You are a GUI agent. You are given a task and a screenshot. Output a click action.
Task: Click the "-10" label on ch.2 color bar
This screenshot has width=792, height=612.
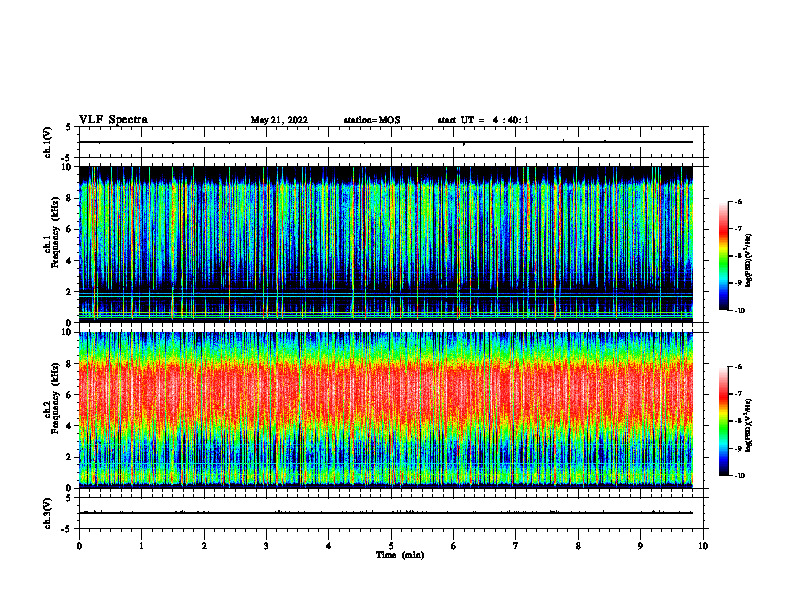tap(739, 476)
